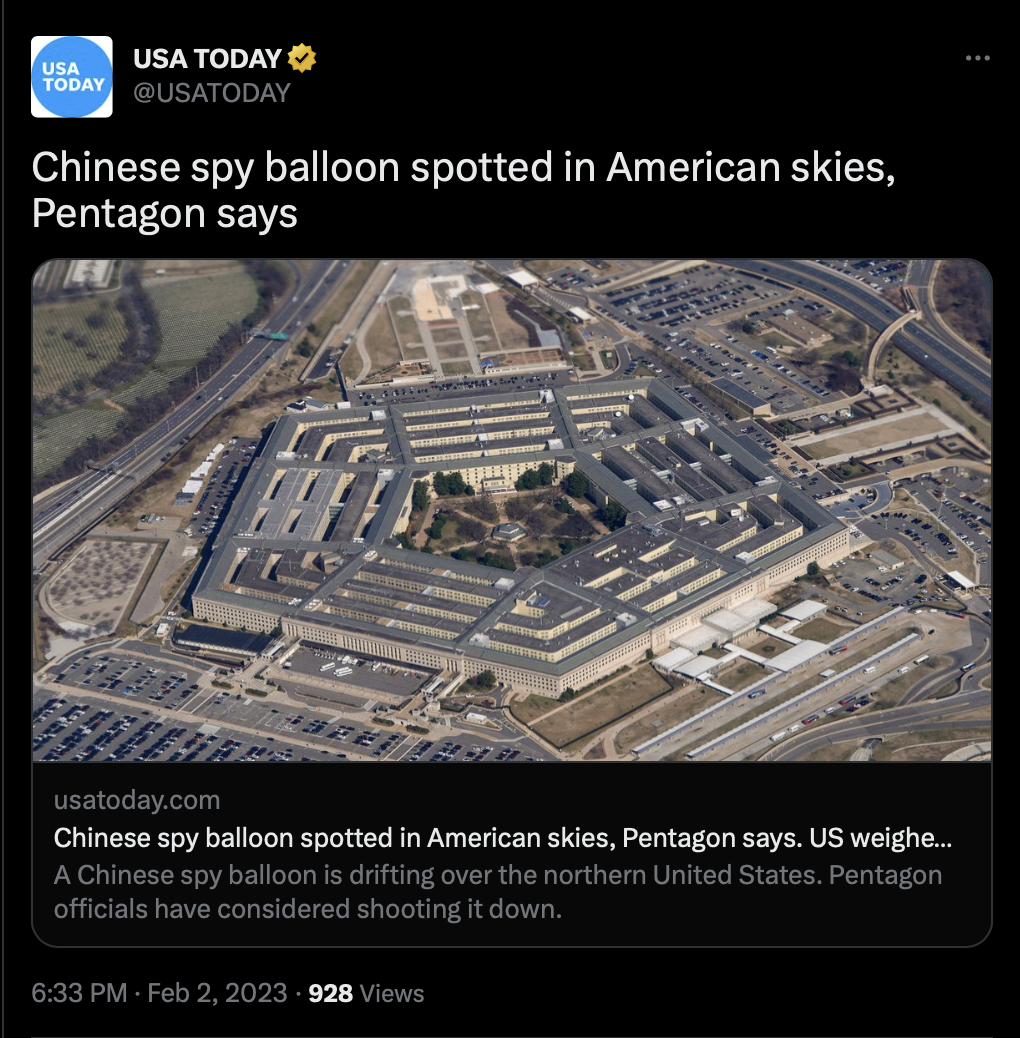Open the @USATODAY handle link
Screen dimensions: 1020x1038
pos(212,93)
